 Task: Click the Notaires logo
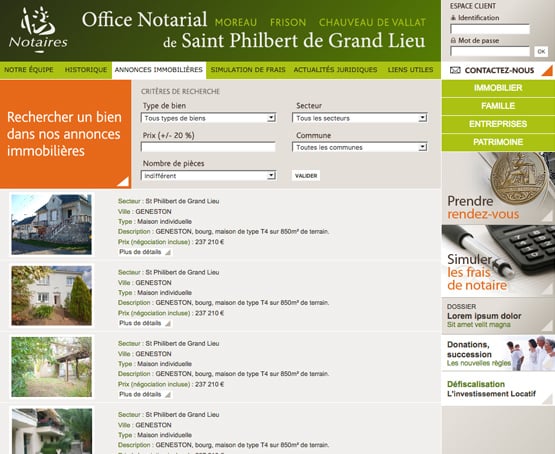(38, 30)
